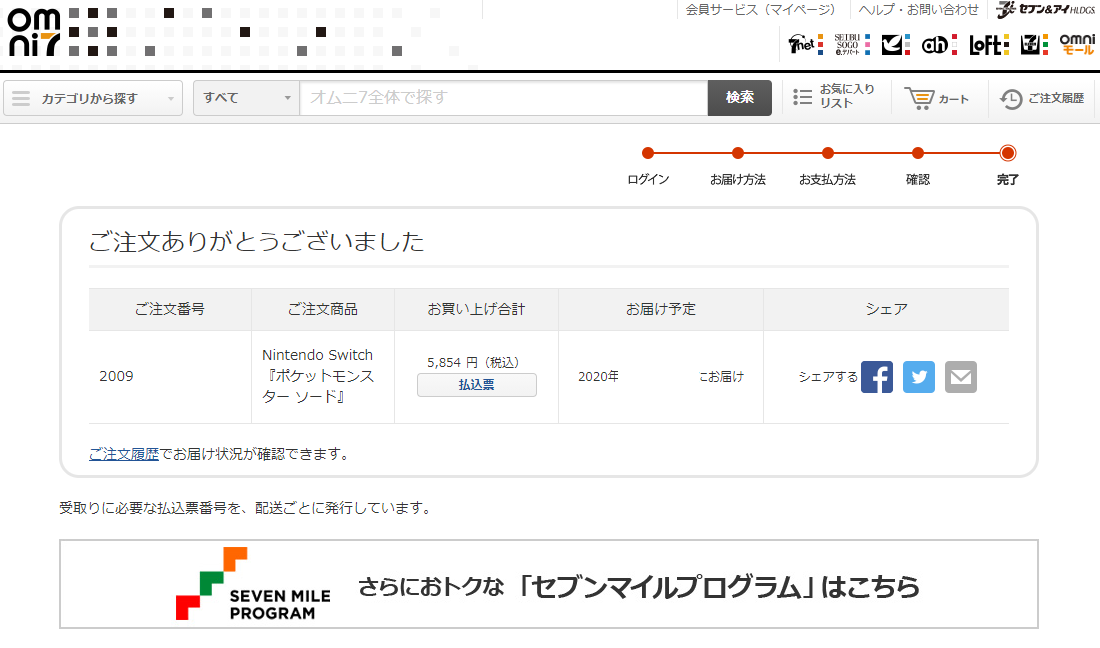The width and height of the screenshot is (1100, 648).
Task: Share order on Facebook
Action: coord(877,377)
